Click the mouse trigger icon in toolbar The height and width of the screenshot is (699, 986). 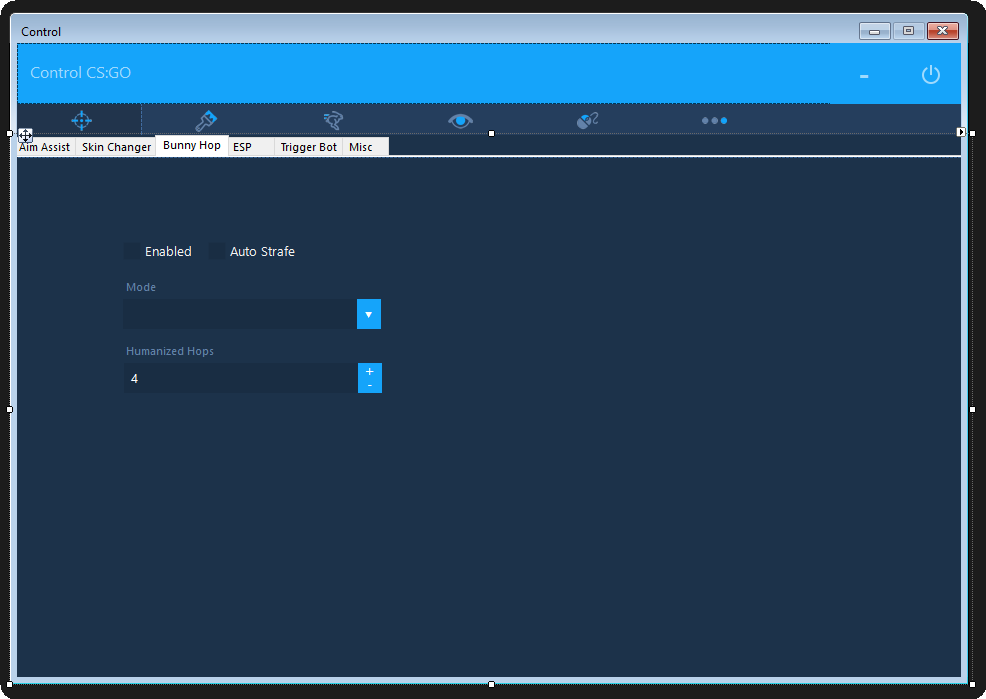pos(587,120)
